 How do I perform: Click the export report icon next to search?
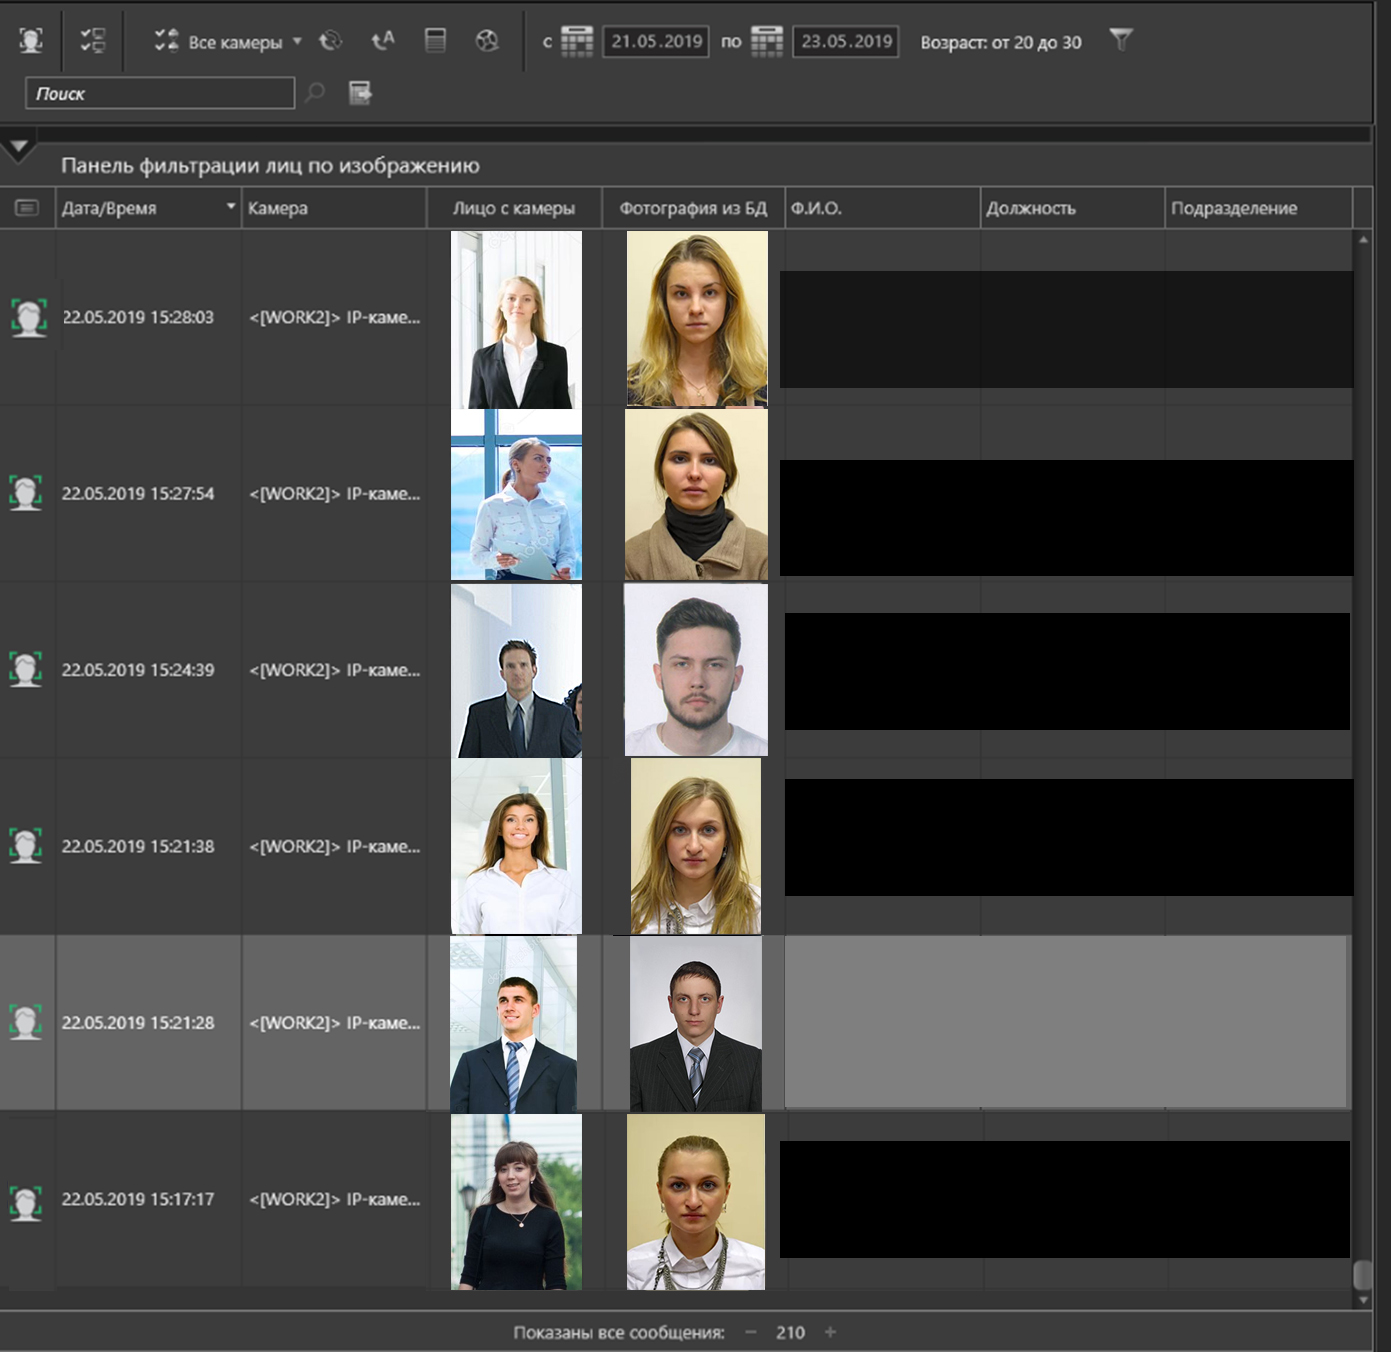click(x=360, y=93)
